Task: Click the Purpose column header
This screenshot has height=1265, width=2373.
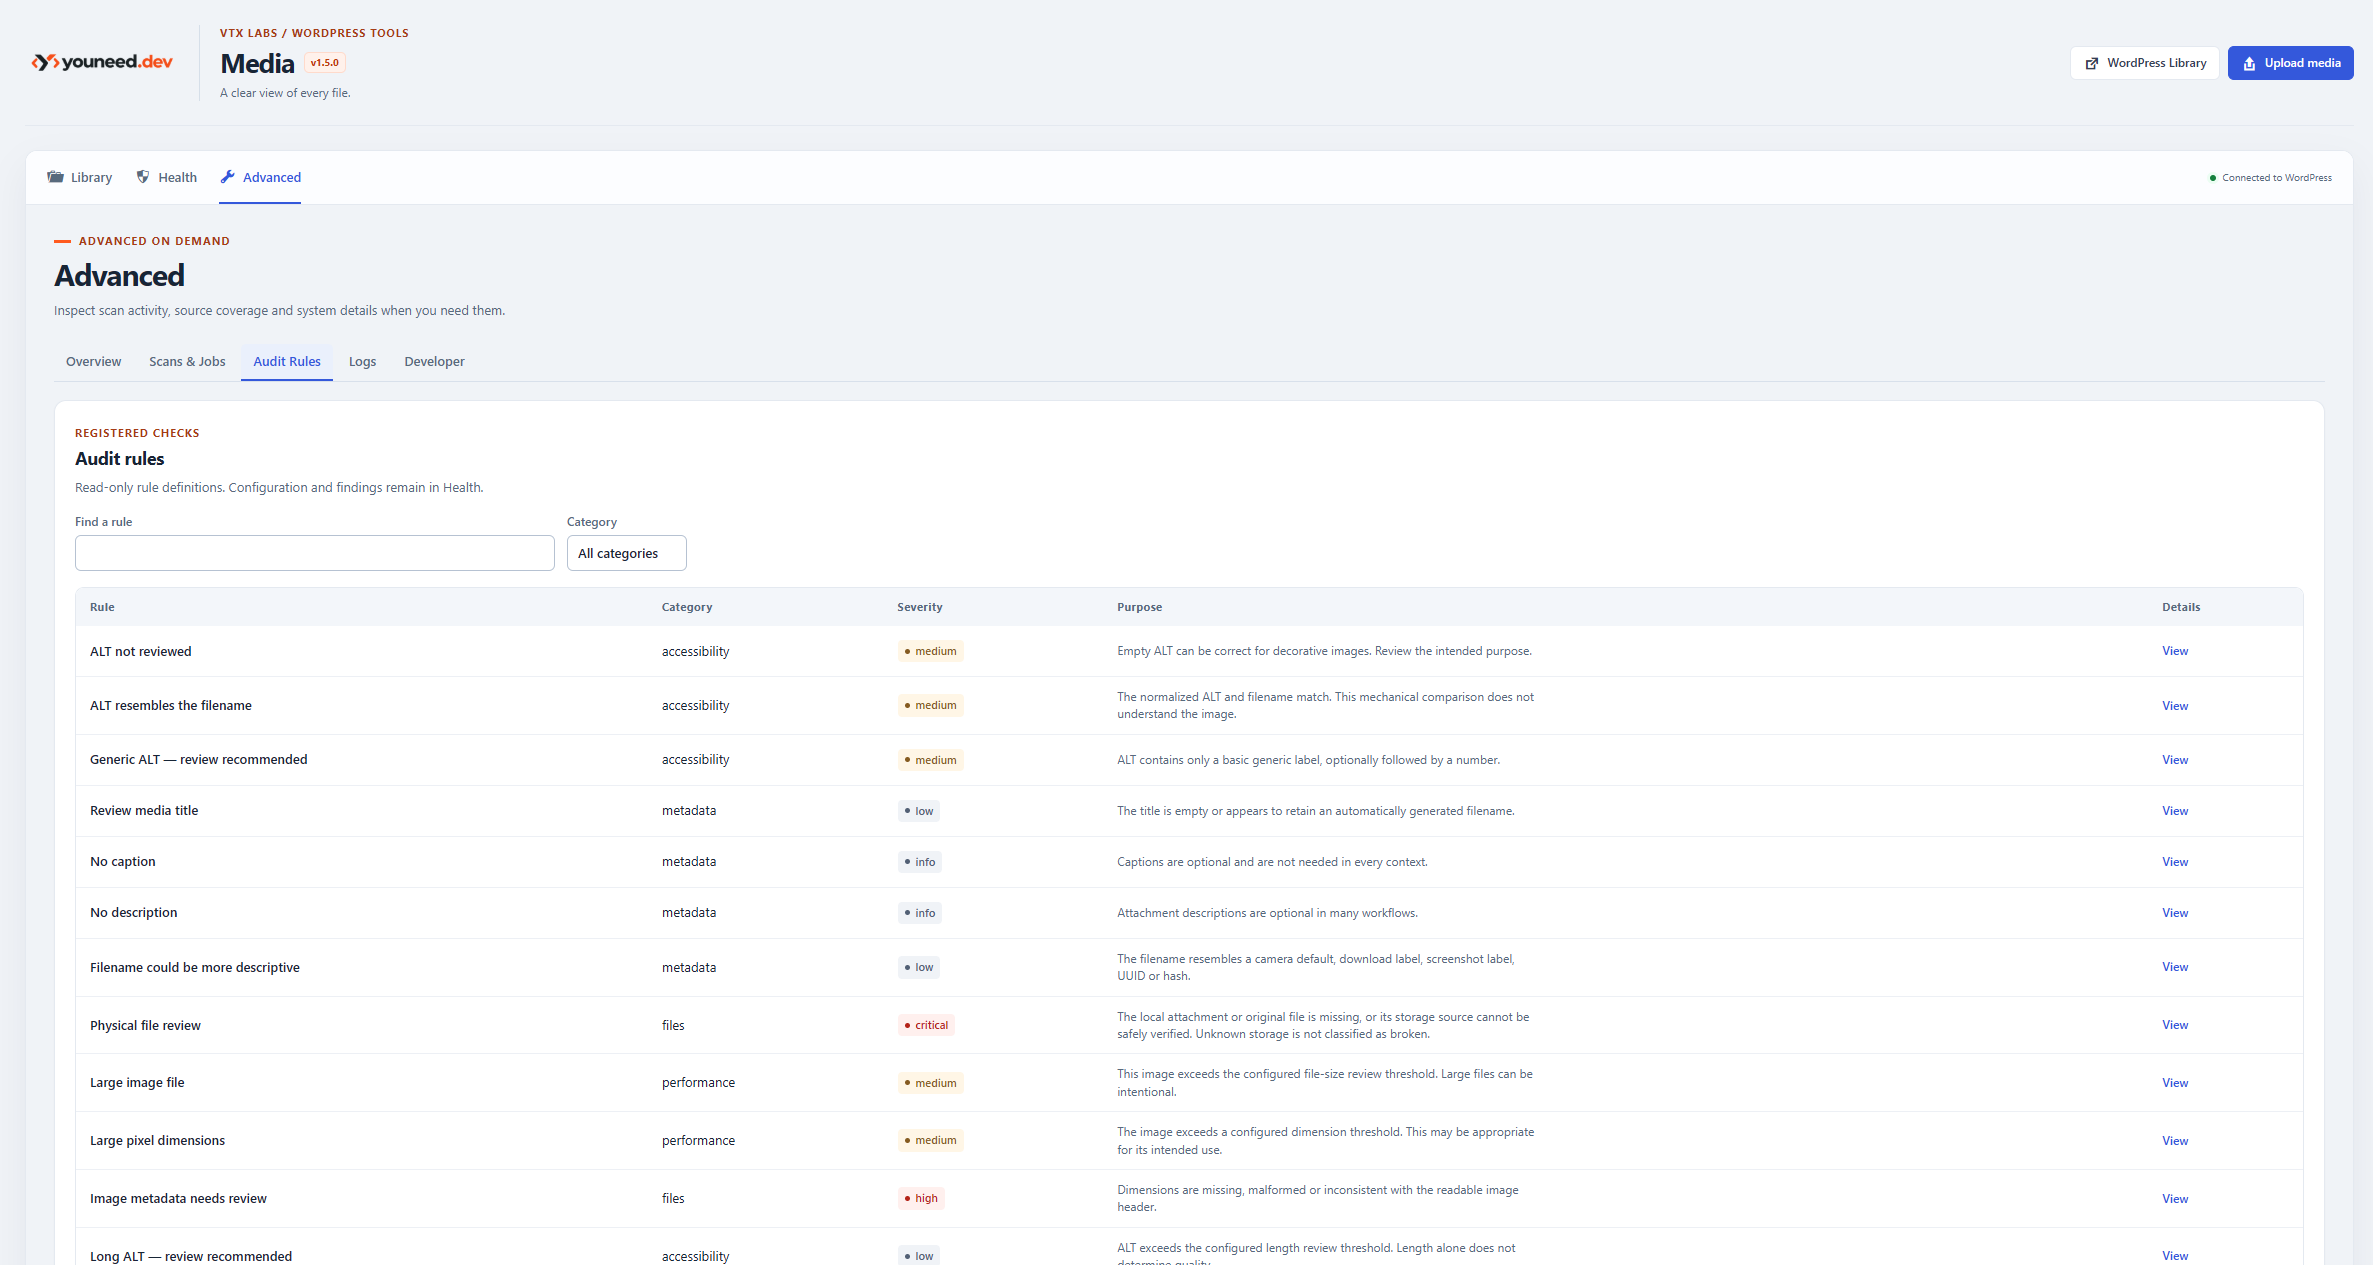Action: click(x=1139, y=607)
